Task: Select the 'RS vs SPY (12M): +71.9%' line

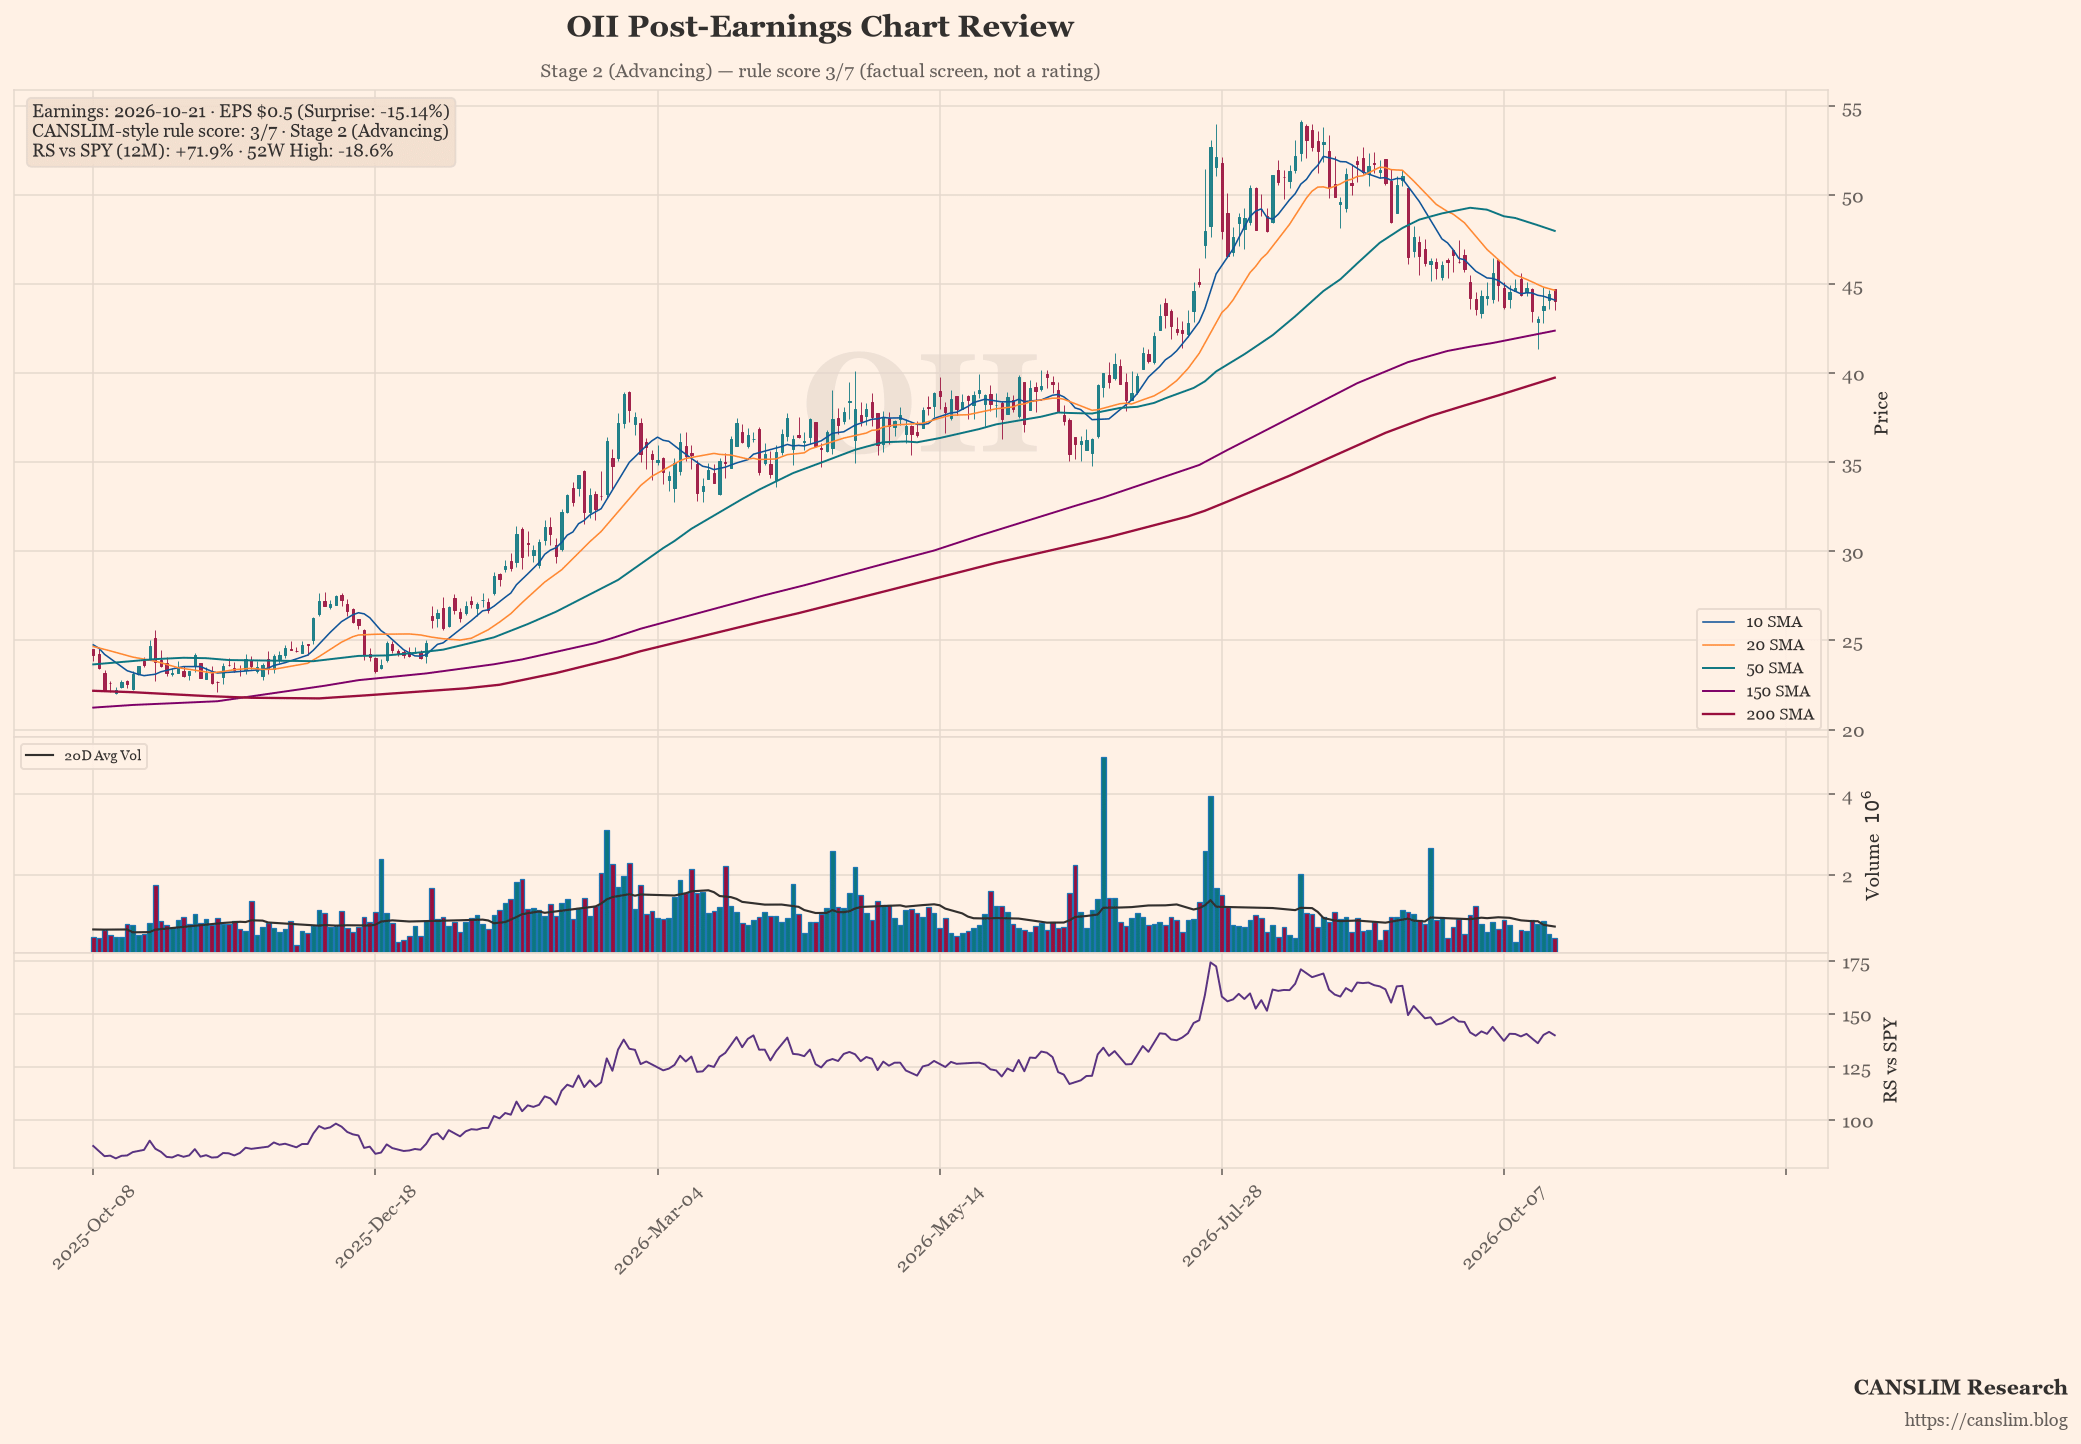Action: point(213,151)
